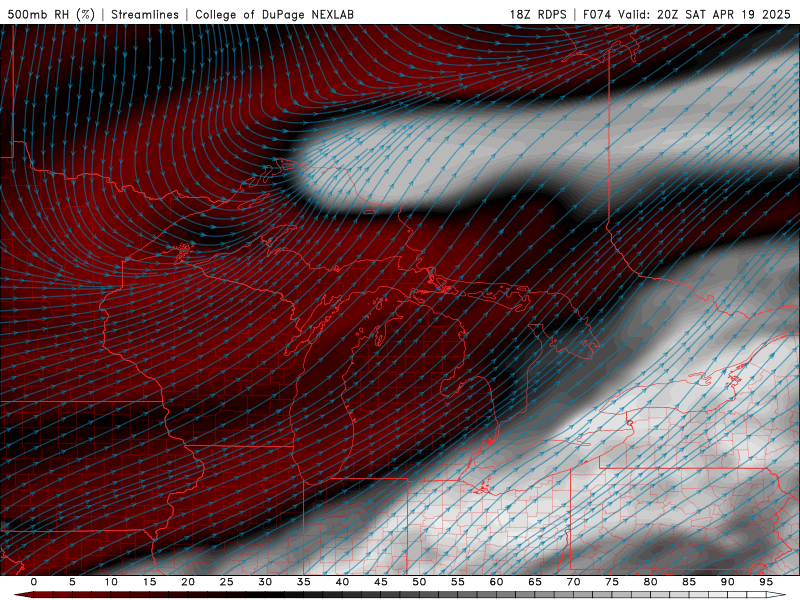Click the '15' color scale label
The width and height of the screenshot is (800, 600).
pos(149,582)
